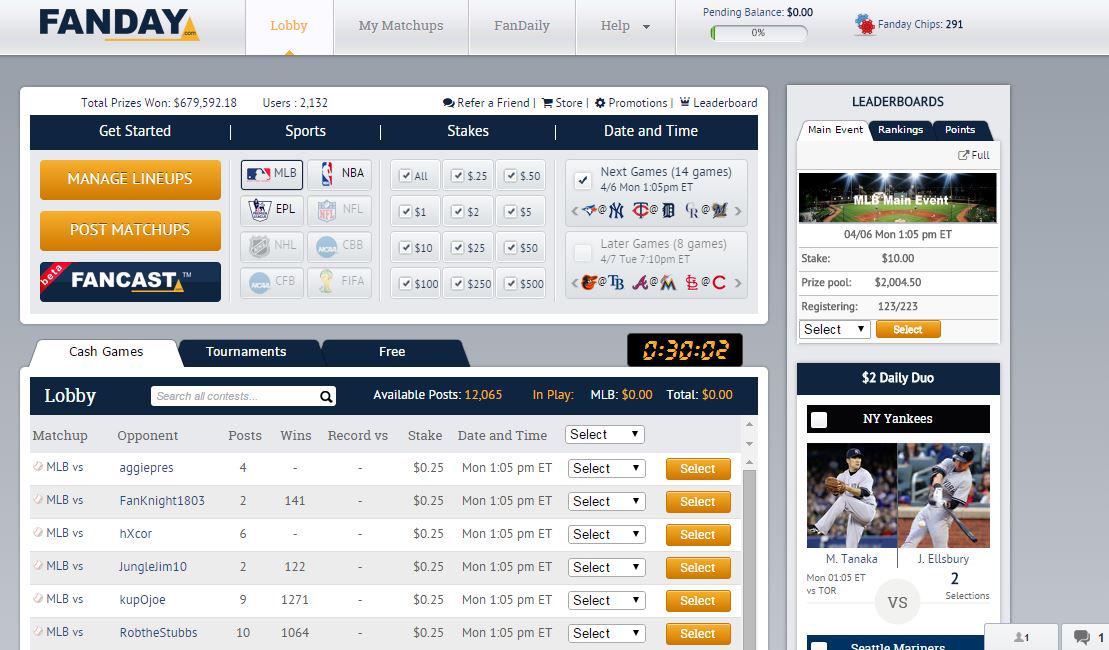The image size is (1109, 650).
Task: Switch to the Free games tab
Action: pyautogui.click(x=392, y=352)
